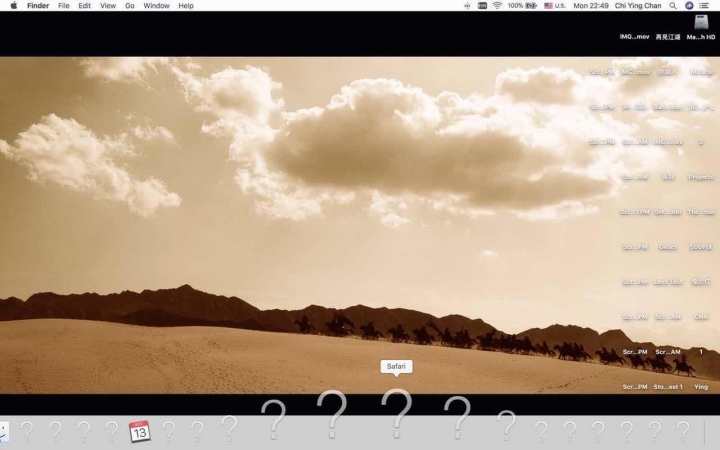Open the Calendar icon in the Dock

(x=140, y=431)
